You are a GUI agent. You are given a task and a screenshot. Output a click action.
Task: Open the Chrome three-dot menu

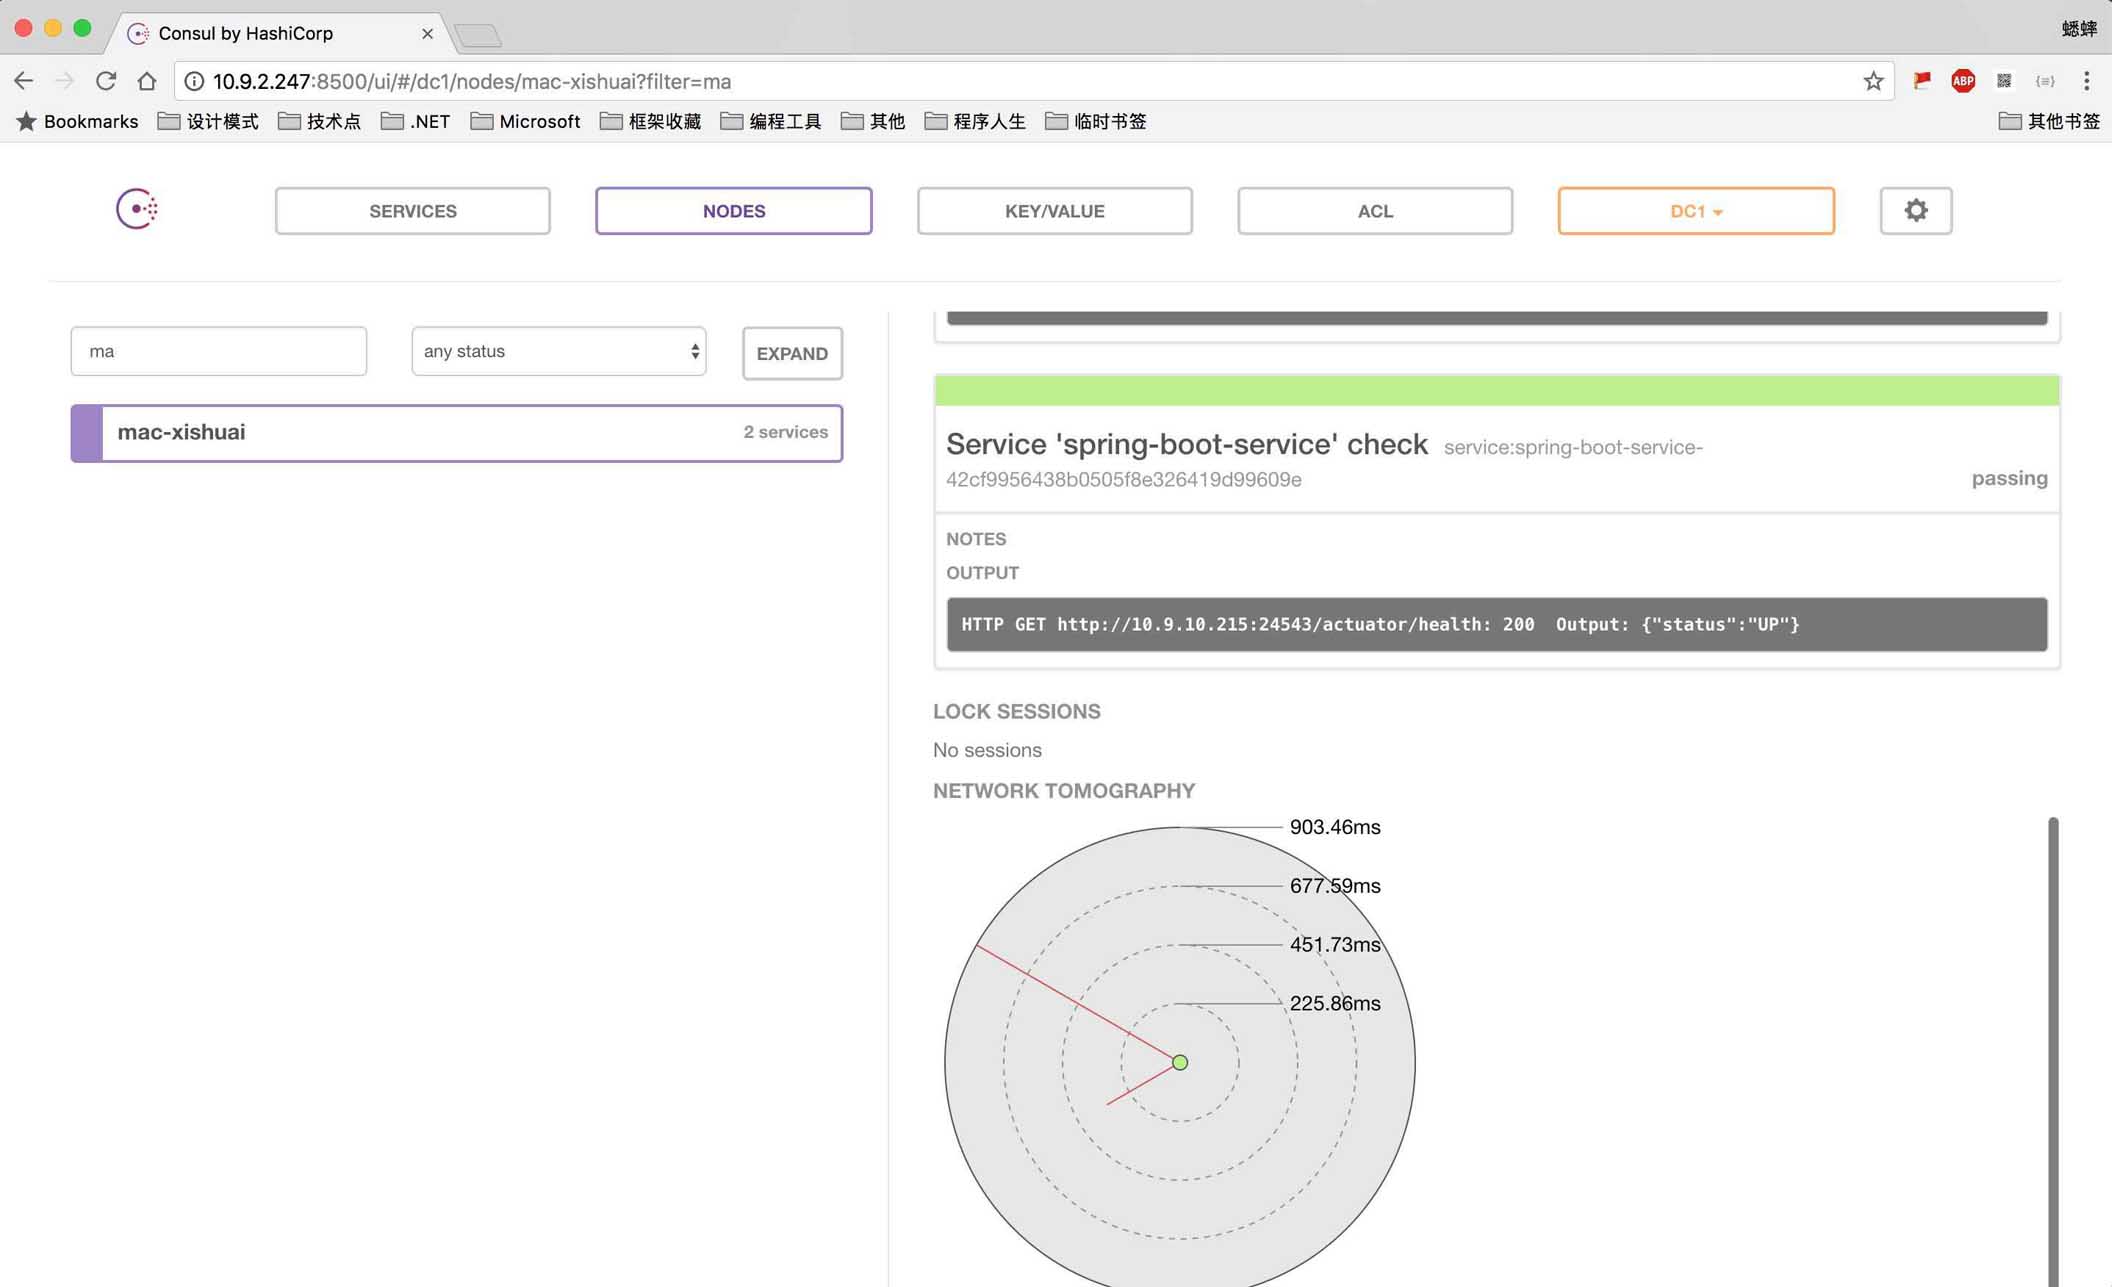tap(2086, 81)
